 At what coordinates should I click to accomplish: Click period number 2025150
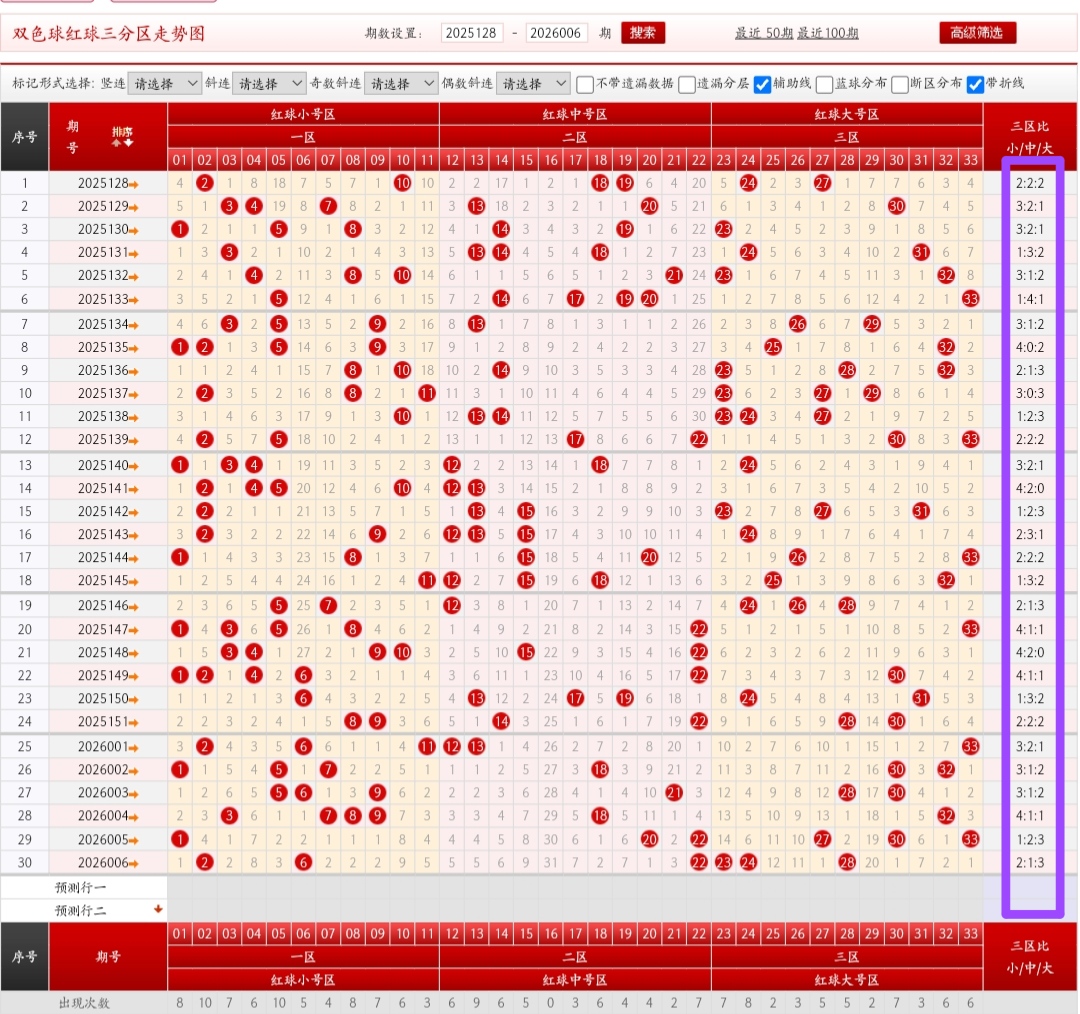103,699
